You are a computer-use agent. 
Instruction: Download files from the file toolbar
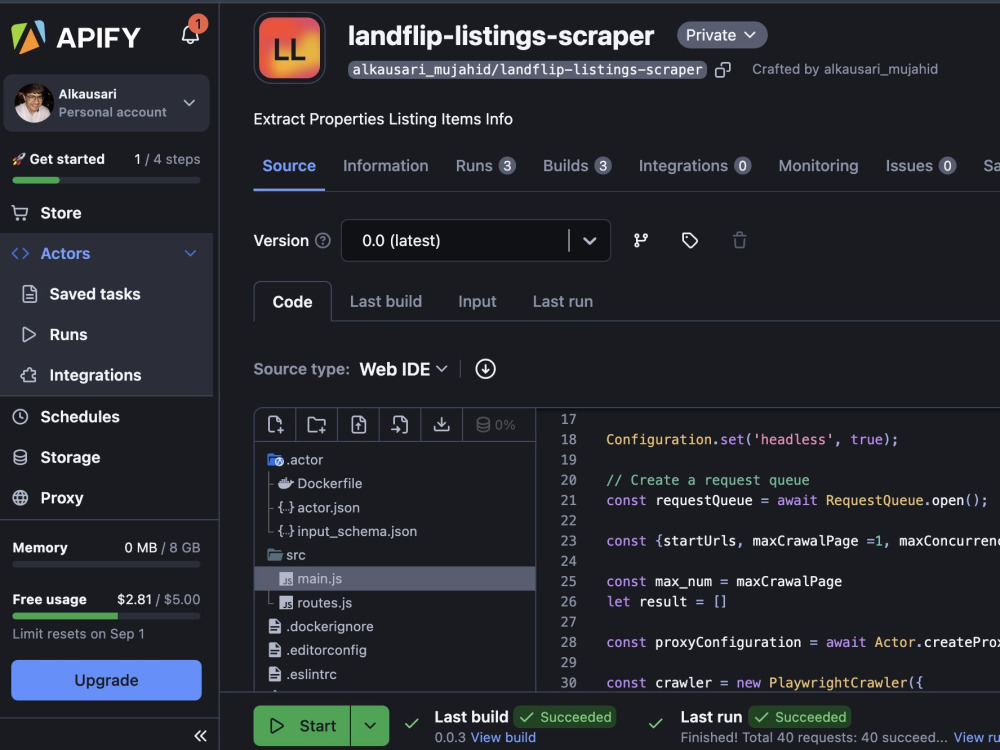coord(441,425)
